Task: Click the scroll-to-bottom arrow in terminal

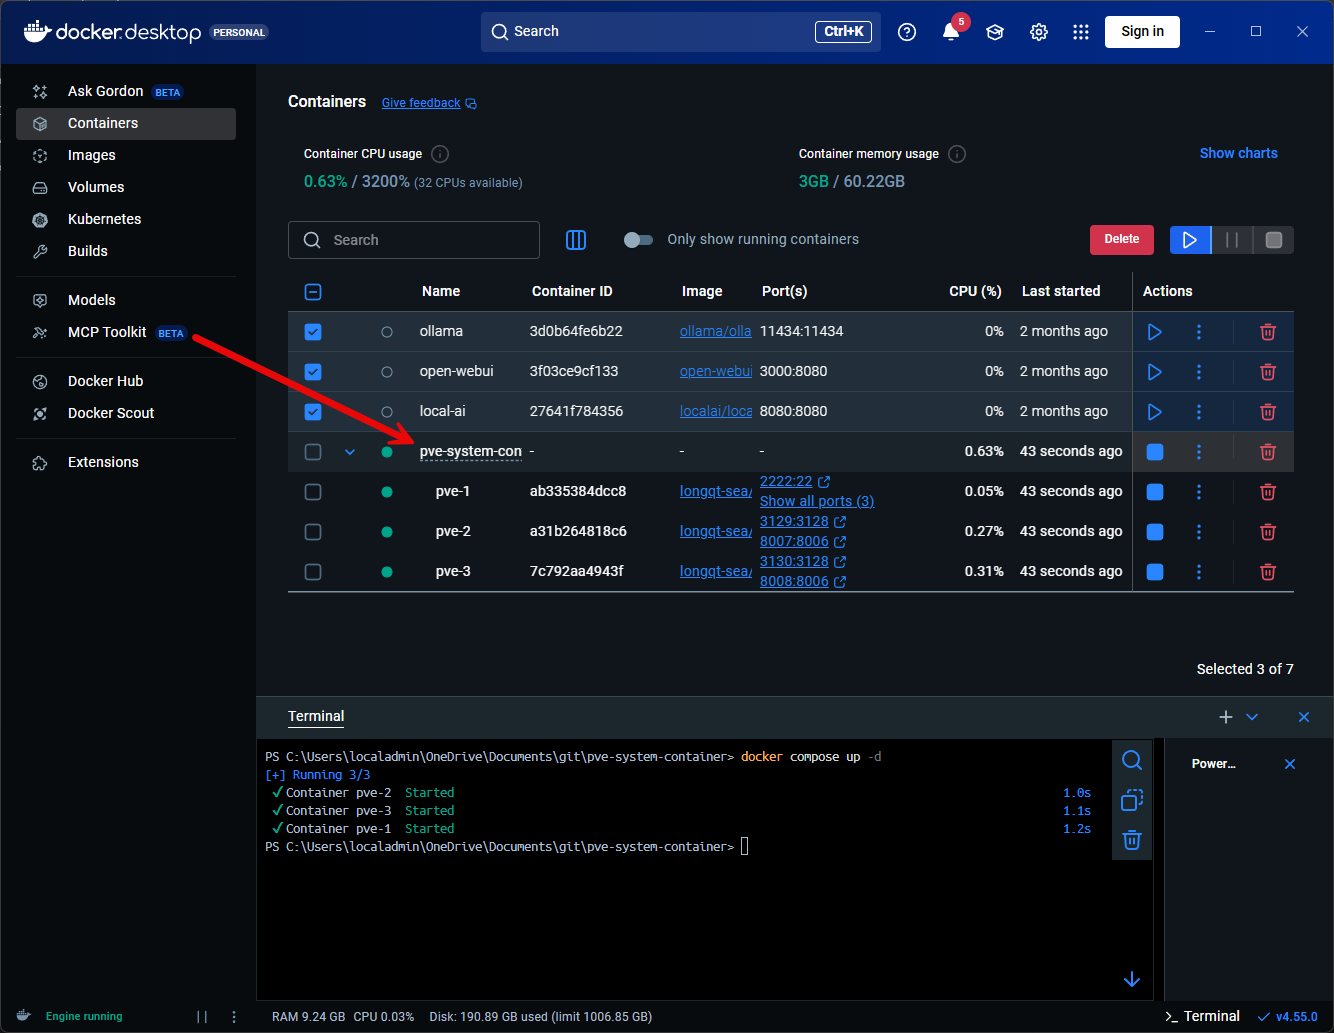Action: [x=1132, y=980]
